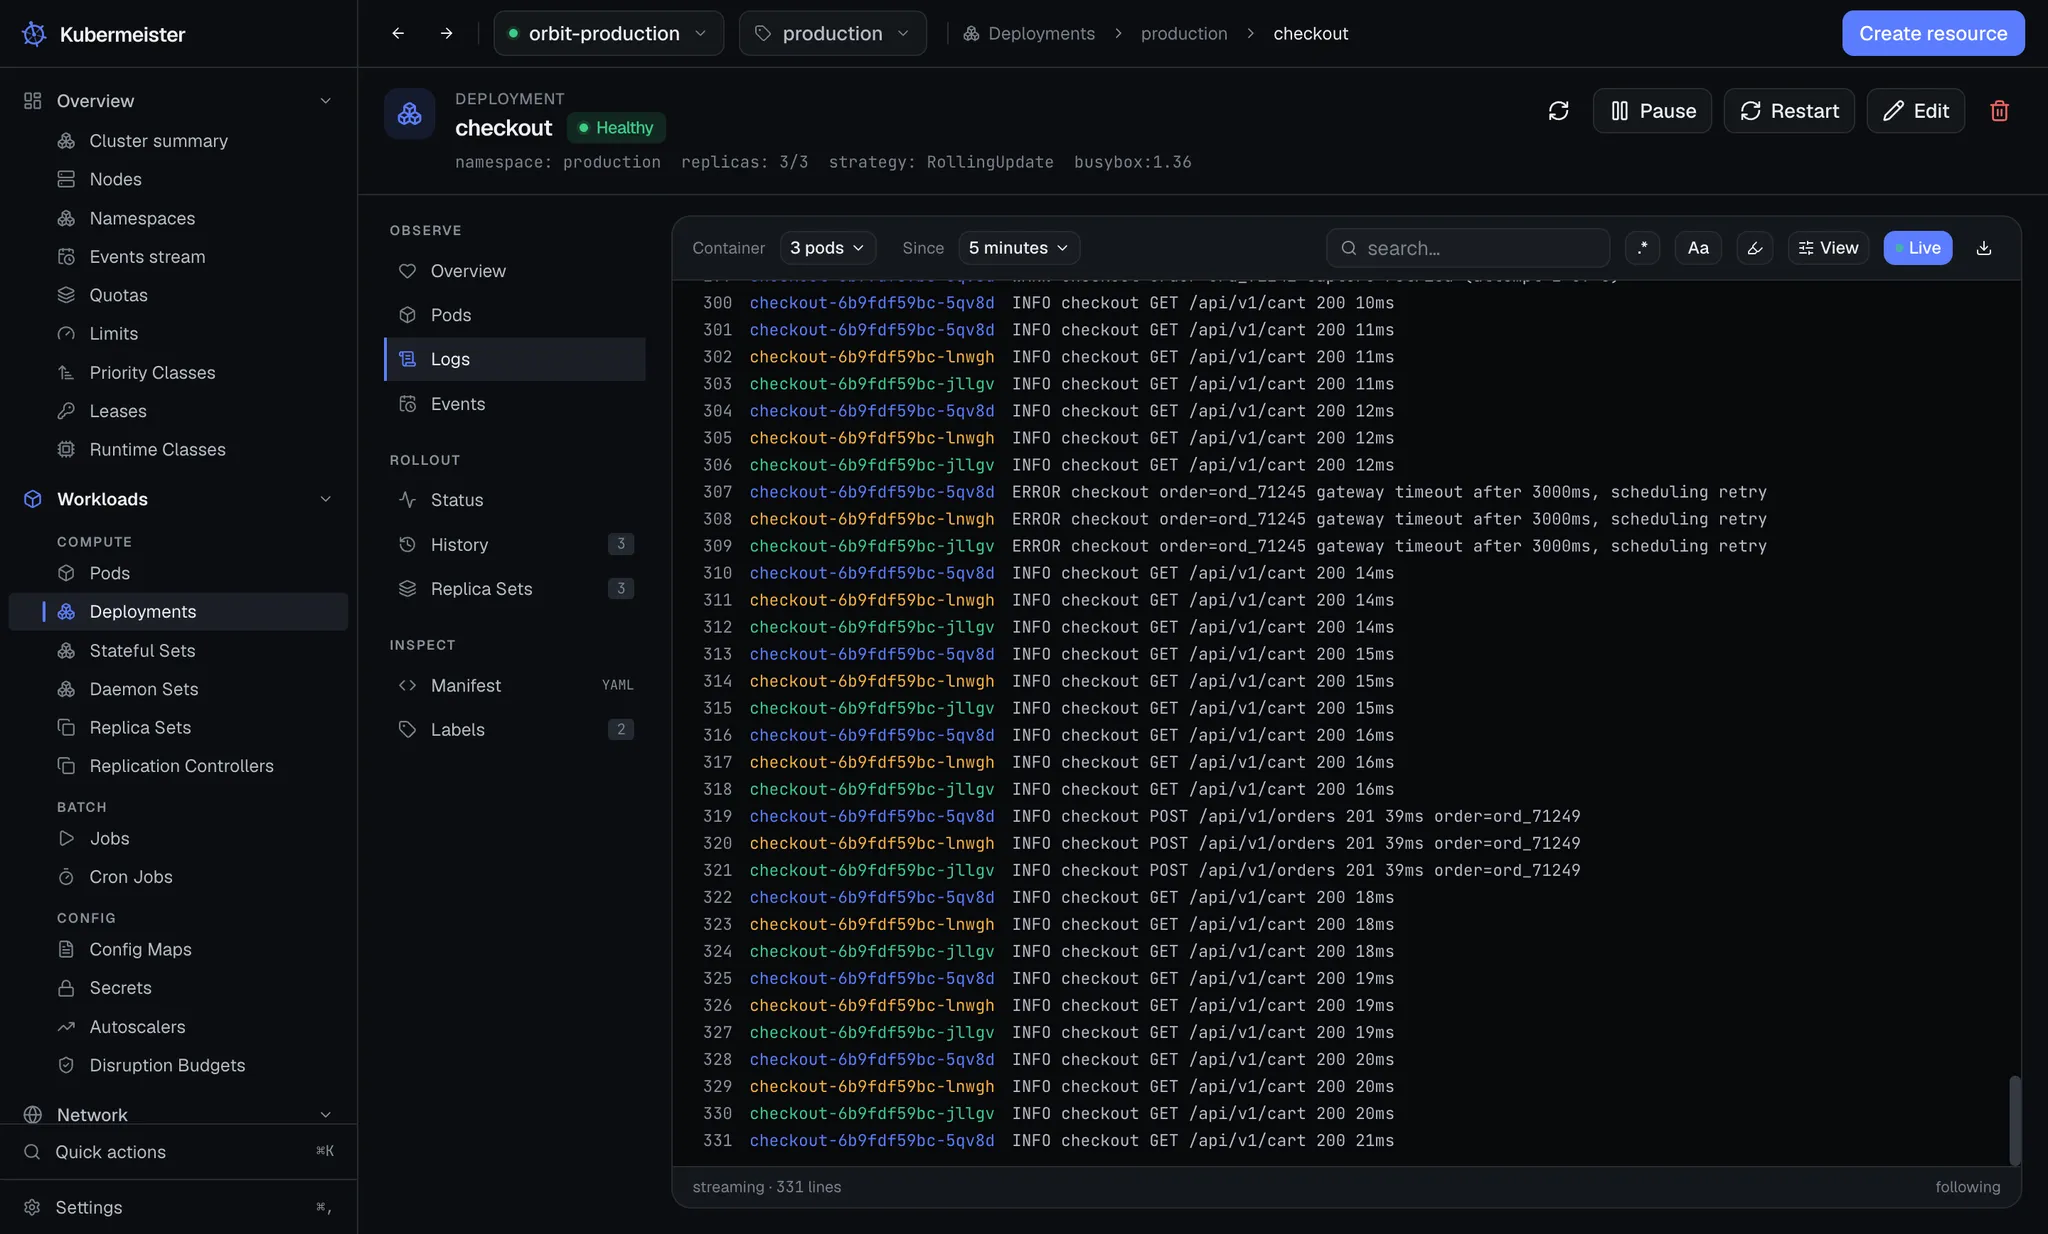
Task: Edit the checkout deployment
Action: [1915, 111]
